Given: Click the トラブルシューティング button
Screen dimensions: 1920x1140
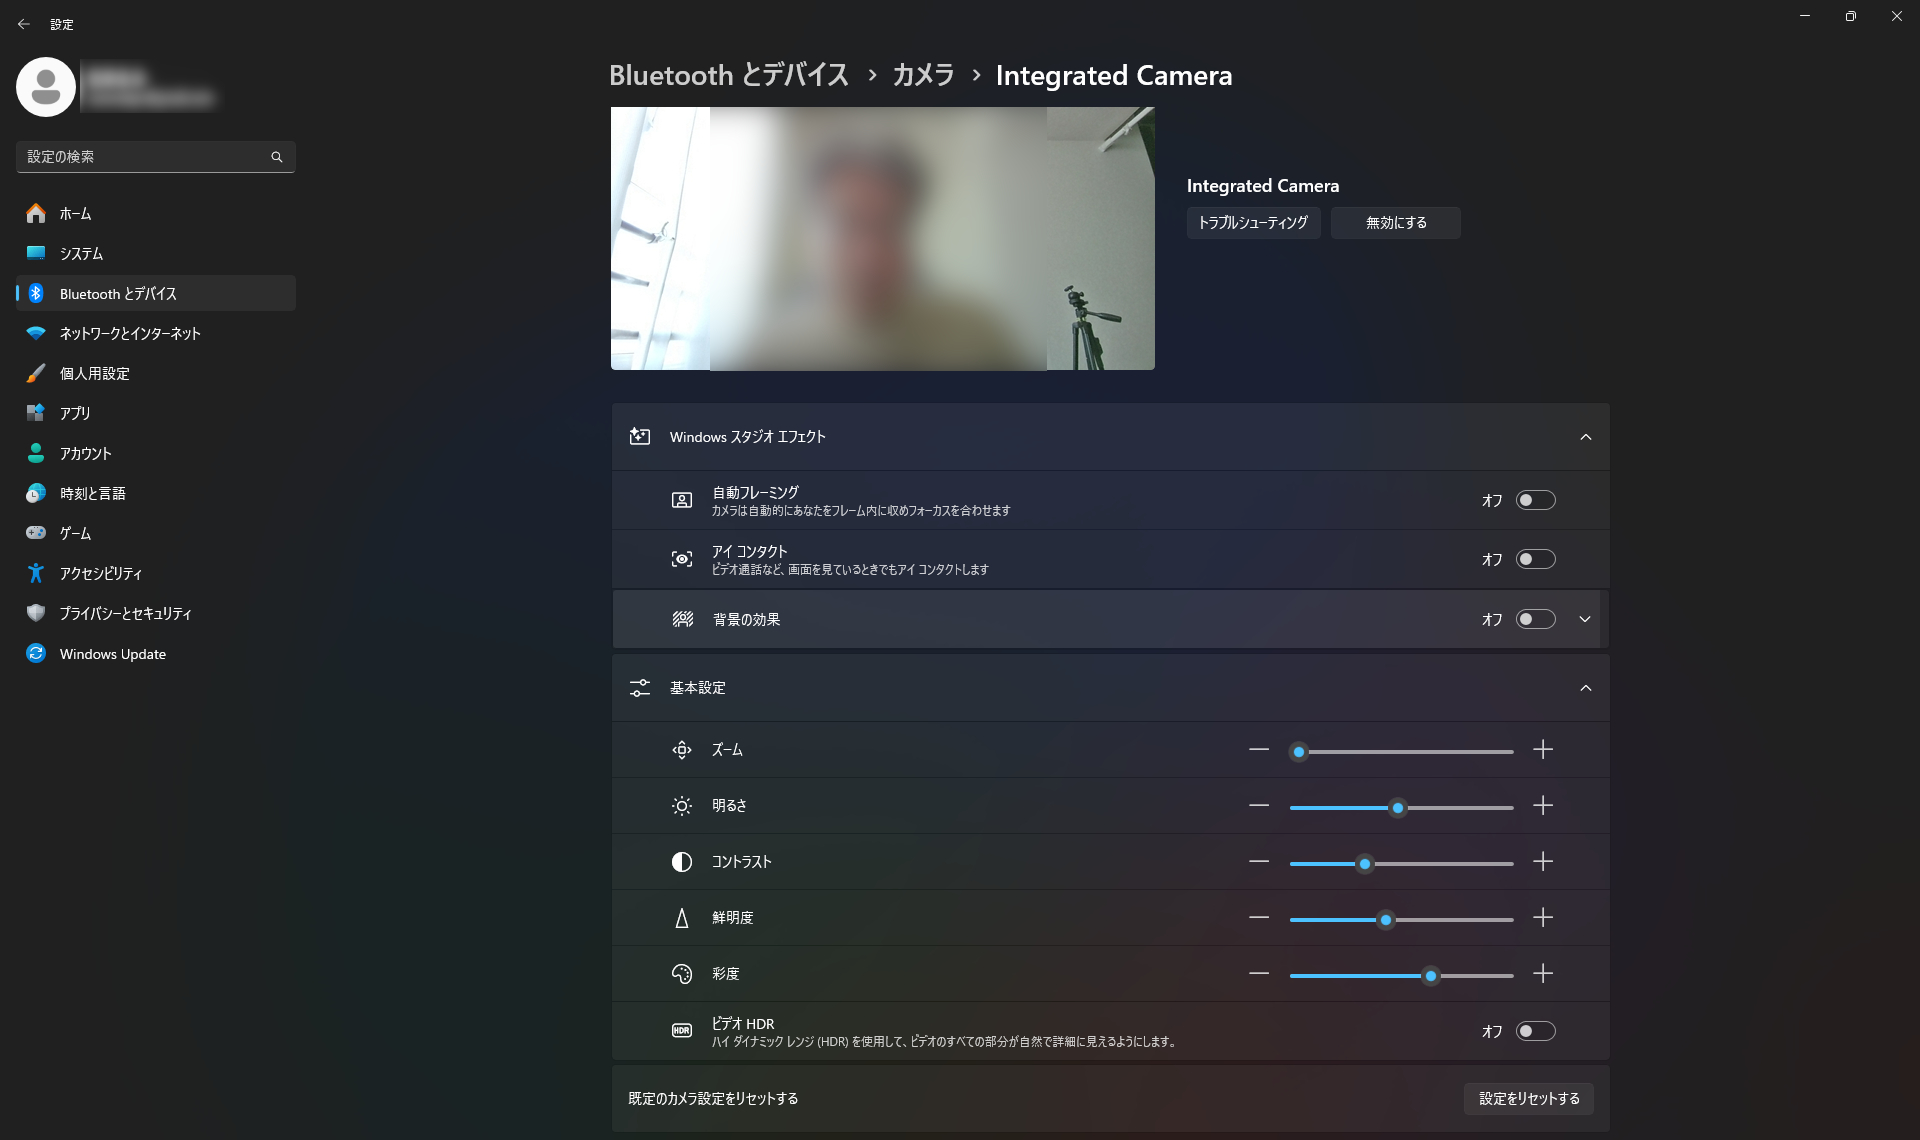Looking at the screenshot, I should coord(1253,222).
